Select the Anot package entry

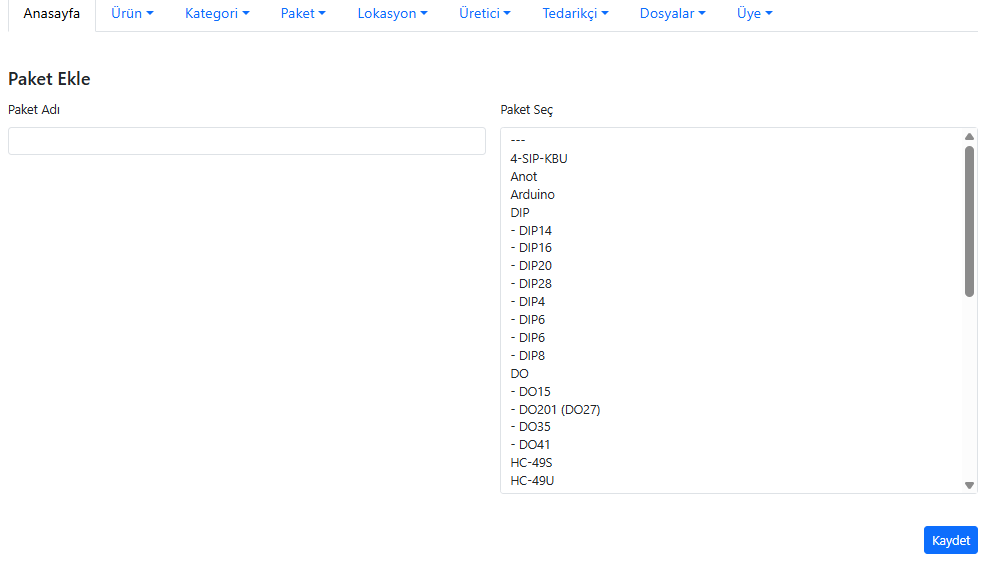coord(524,176)
